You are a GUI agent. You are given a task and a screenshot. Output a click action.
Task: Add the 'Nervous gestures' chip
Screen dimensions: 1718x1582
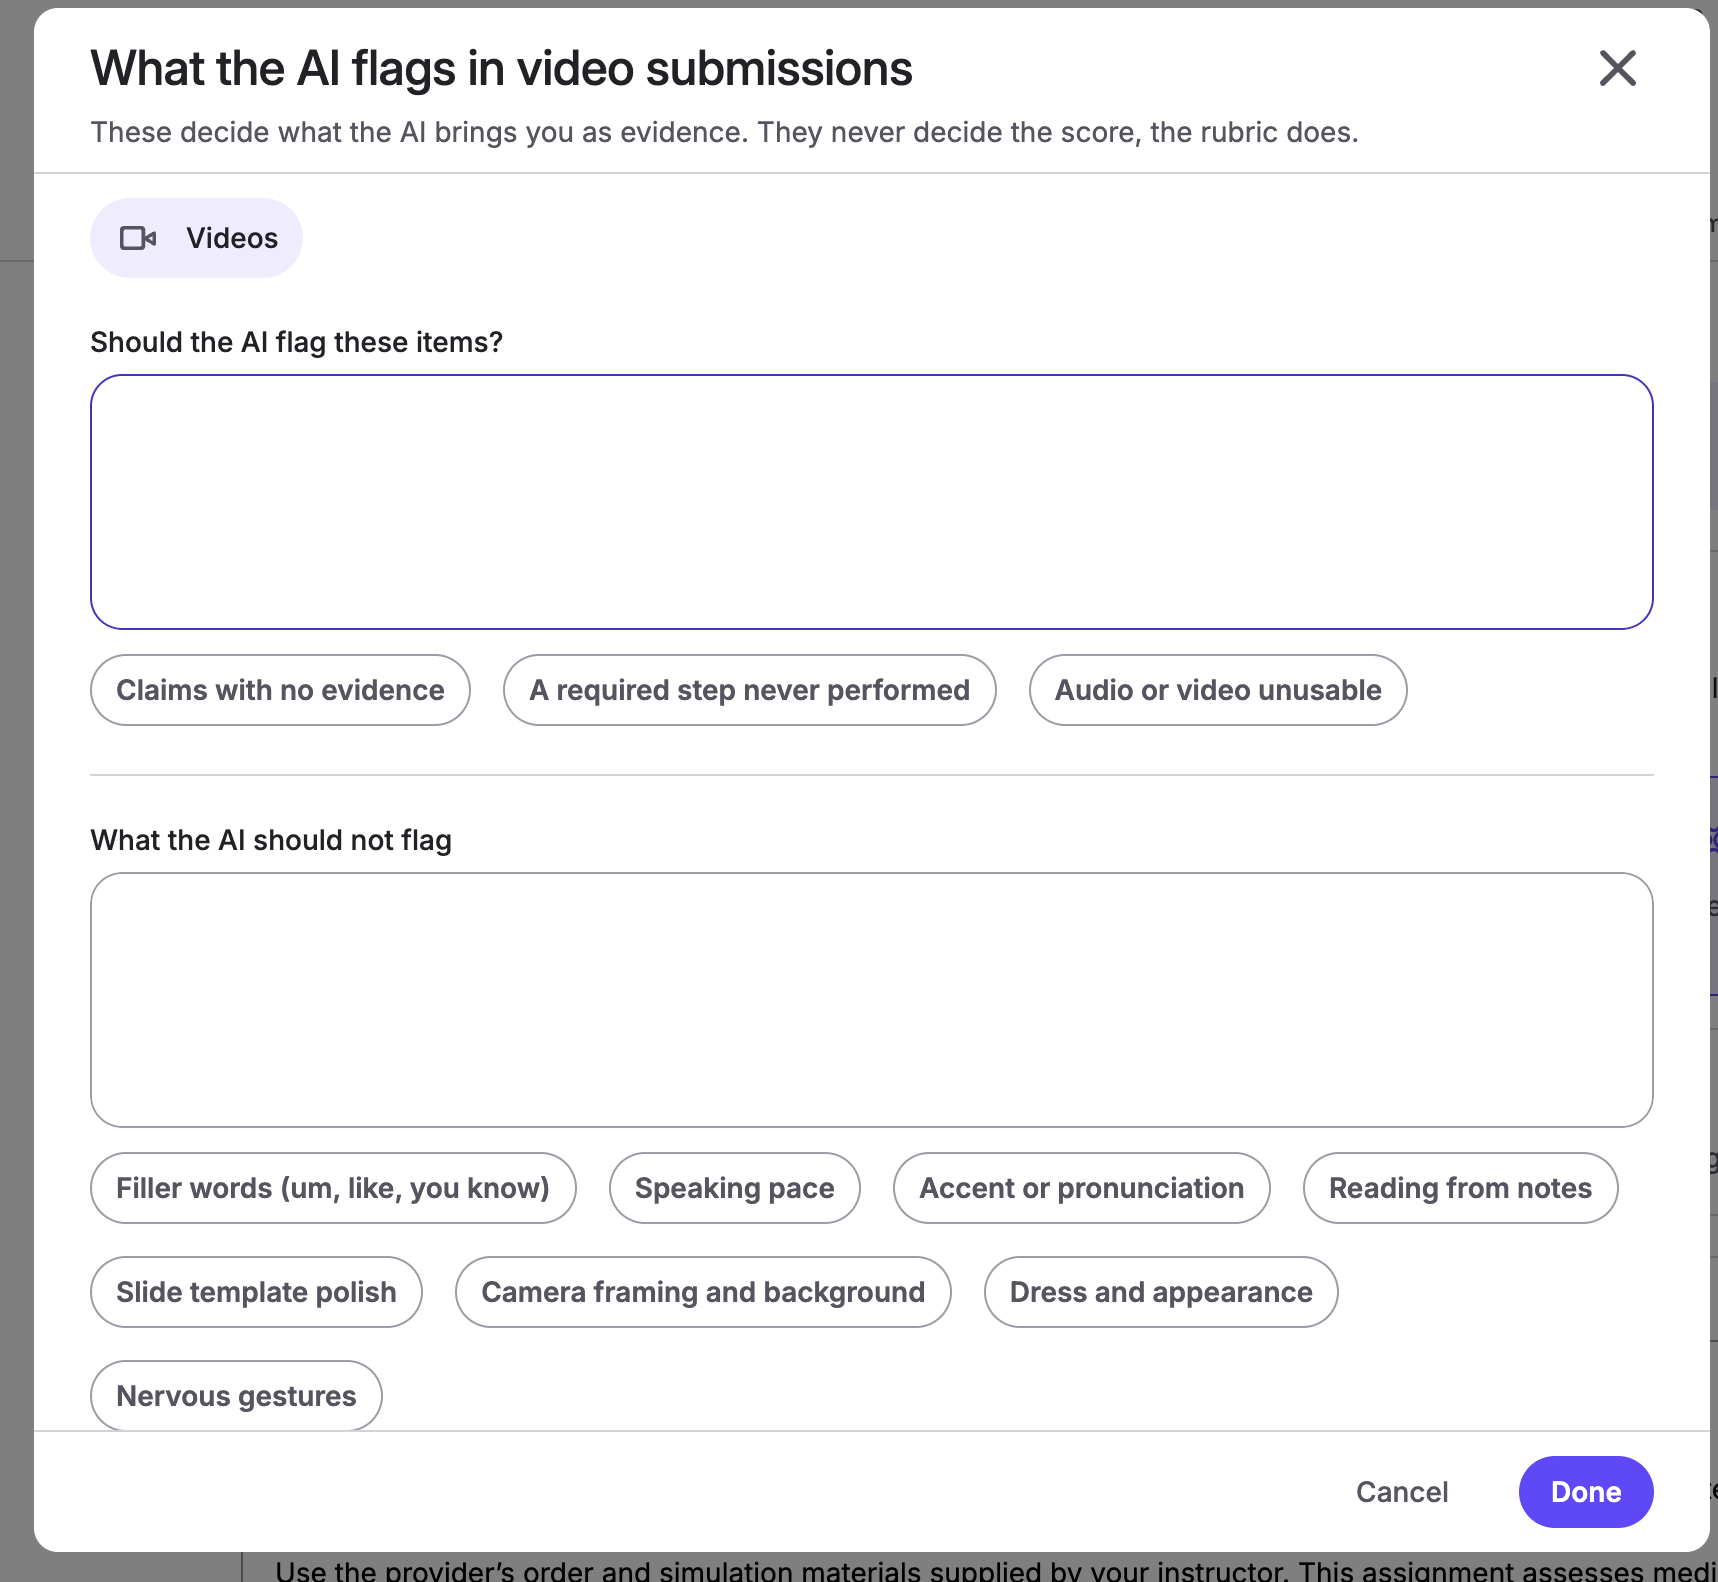tap(236, 1396)
